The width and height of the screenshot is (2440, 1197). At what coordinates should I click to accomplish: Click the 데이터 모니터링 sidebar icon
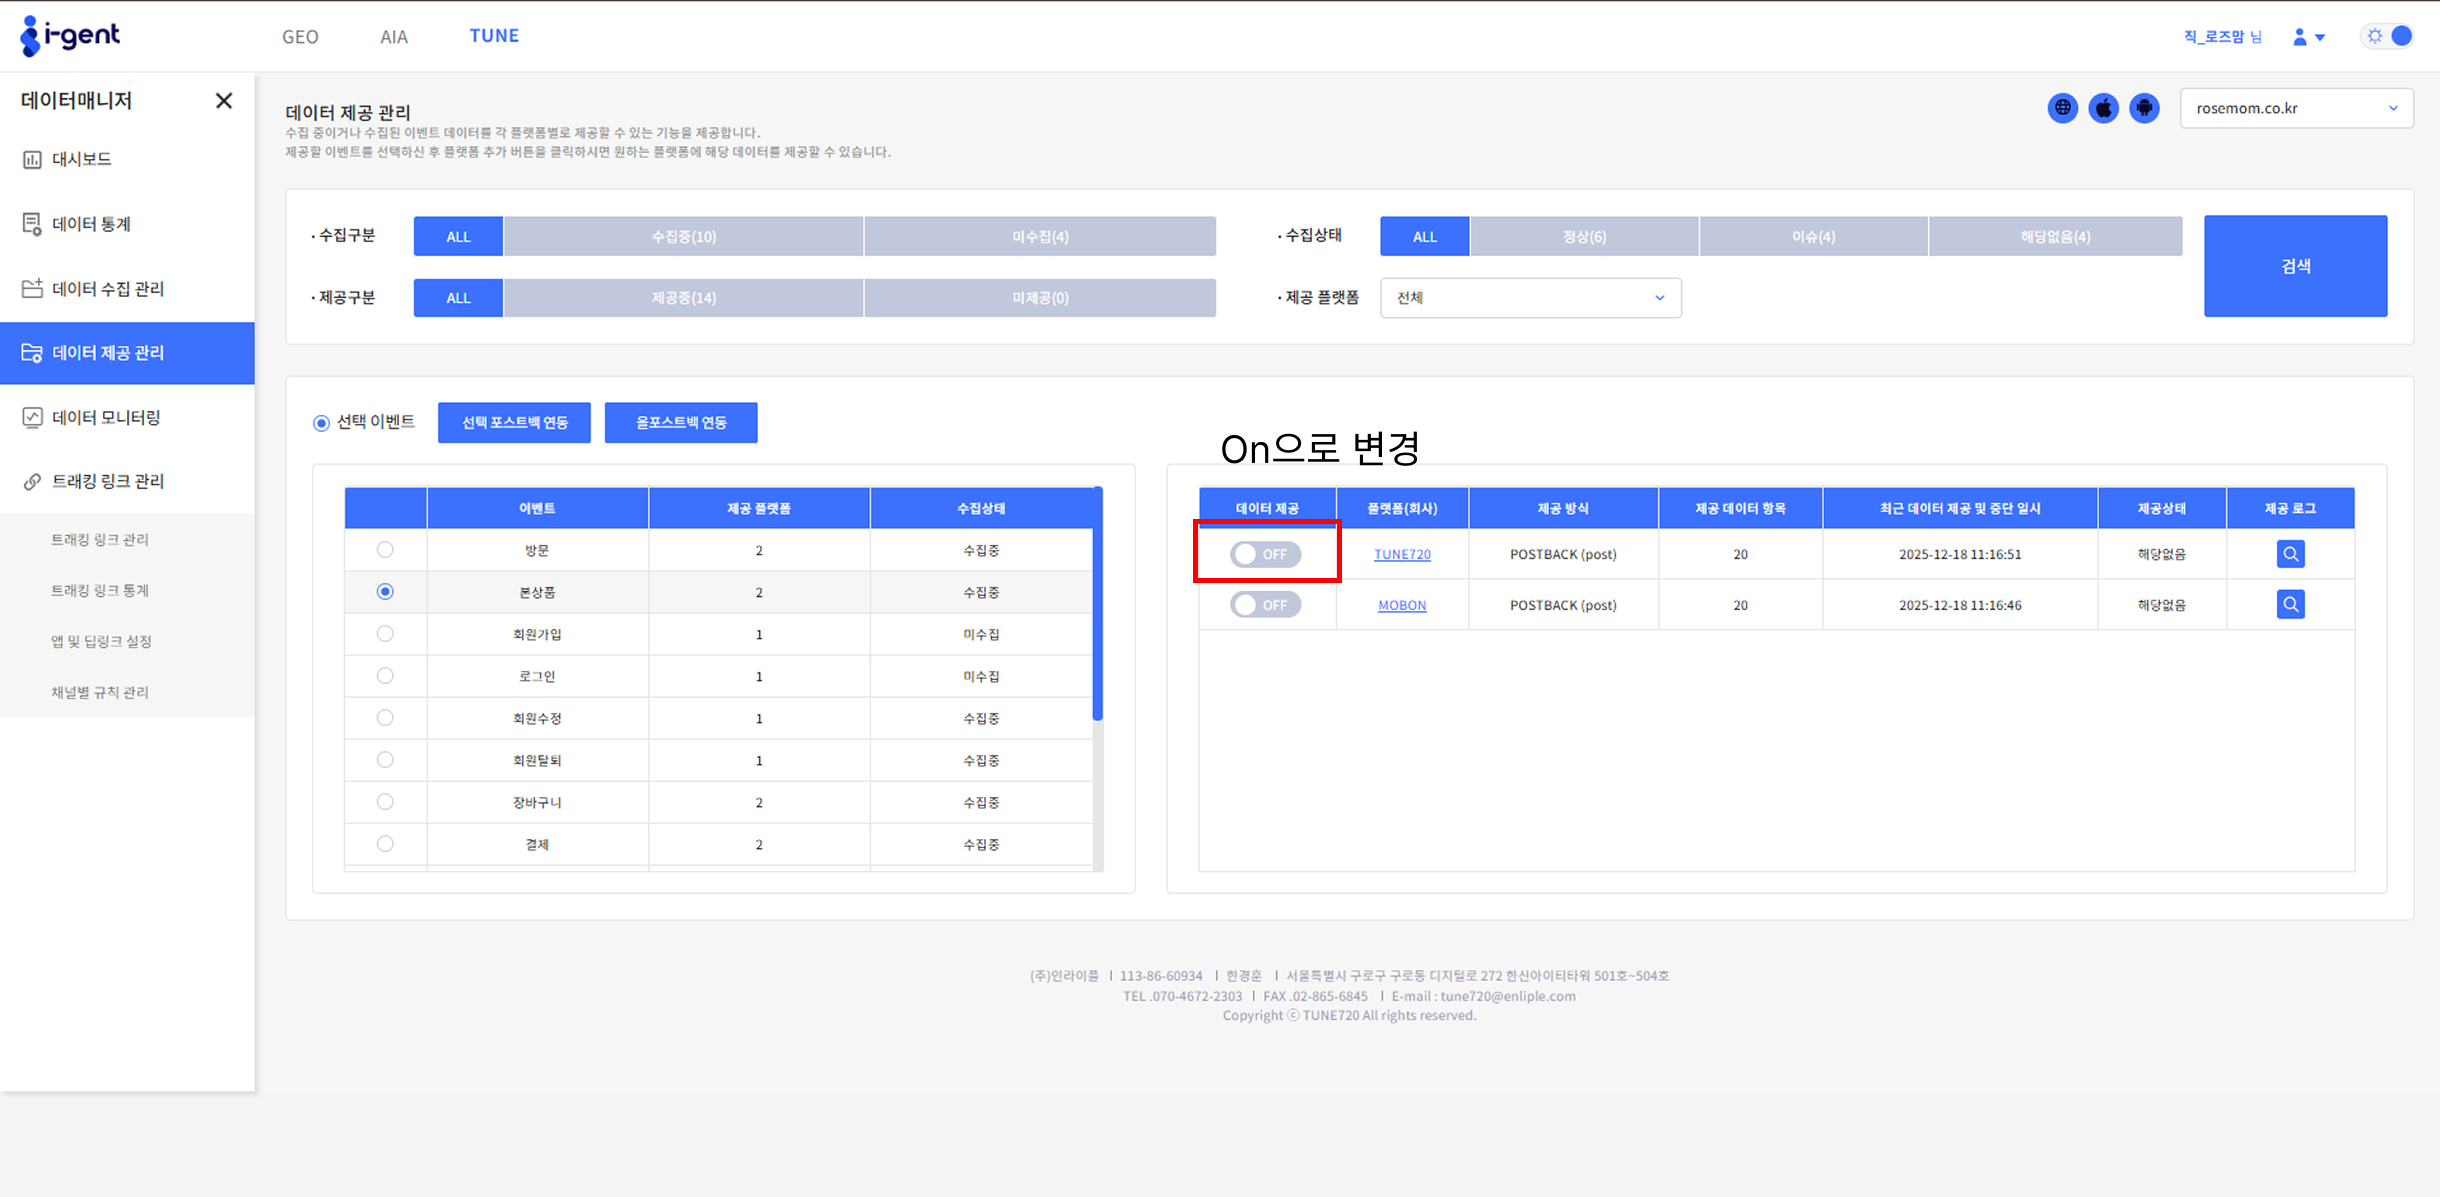point(32,418)
